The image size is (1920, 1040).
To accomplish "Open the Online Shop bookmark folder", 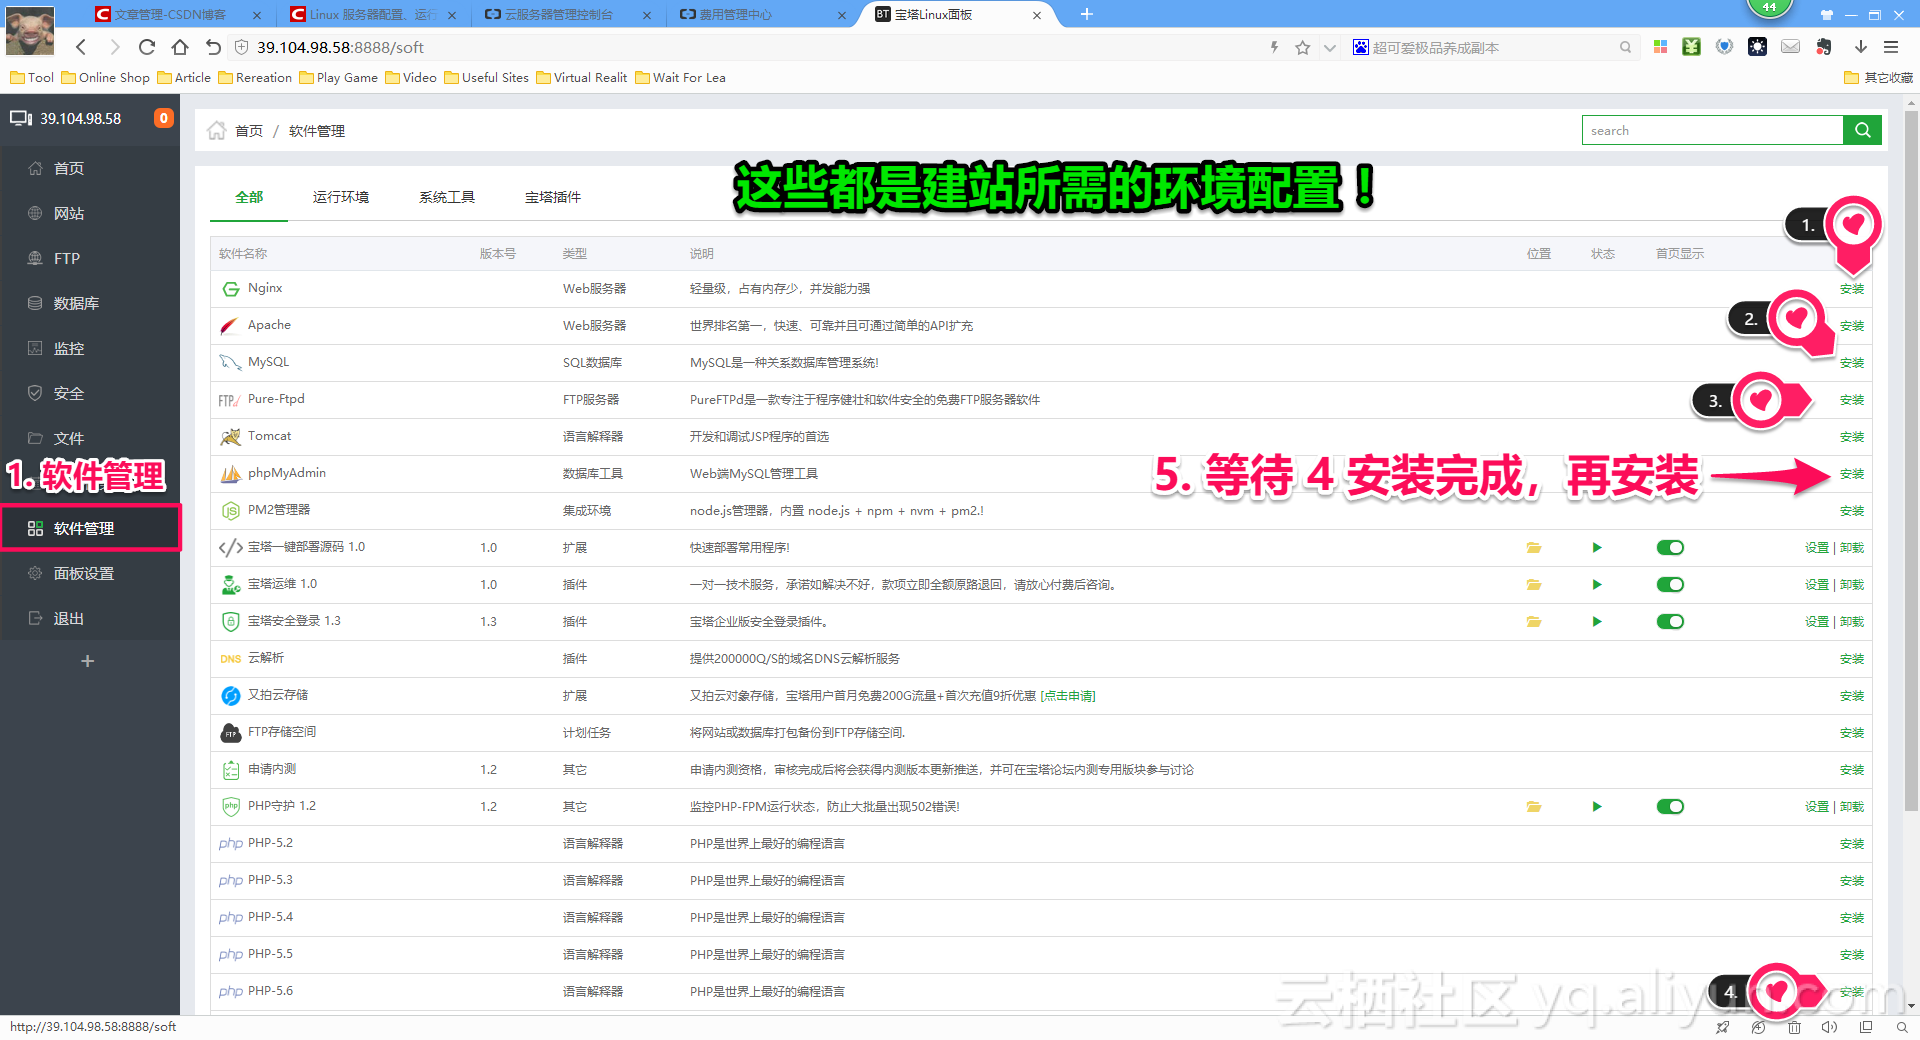I will (x=106, y=78).
